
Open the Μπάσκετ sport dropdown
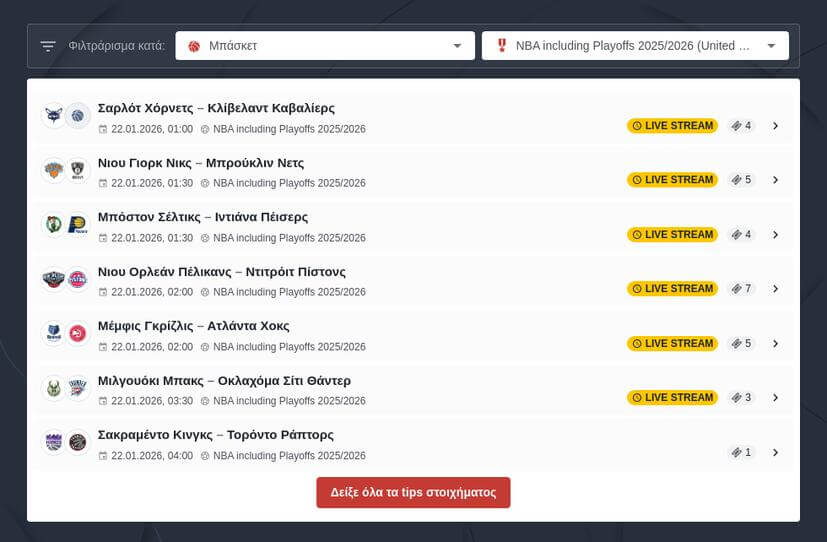click(x=324, y=46)
